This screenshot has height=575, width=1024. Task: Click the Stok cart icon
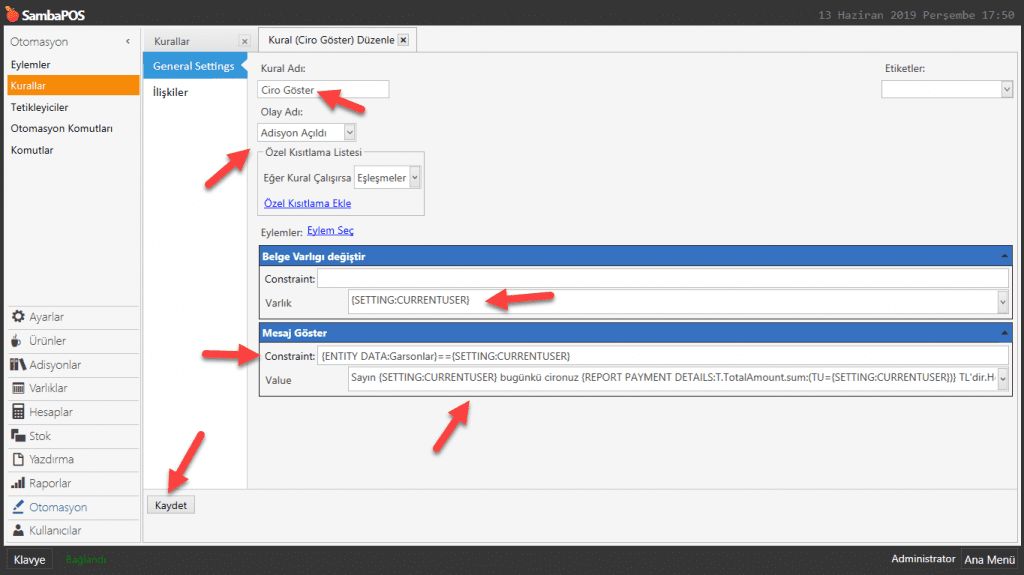(18, 436)
